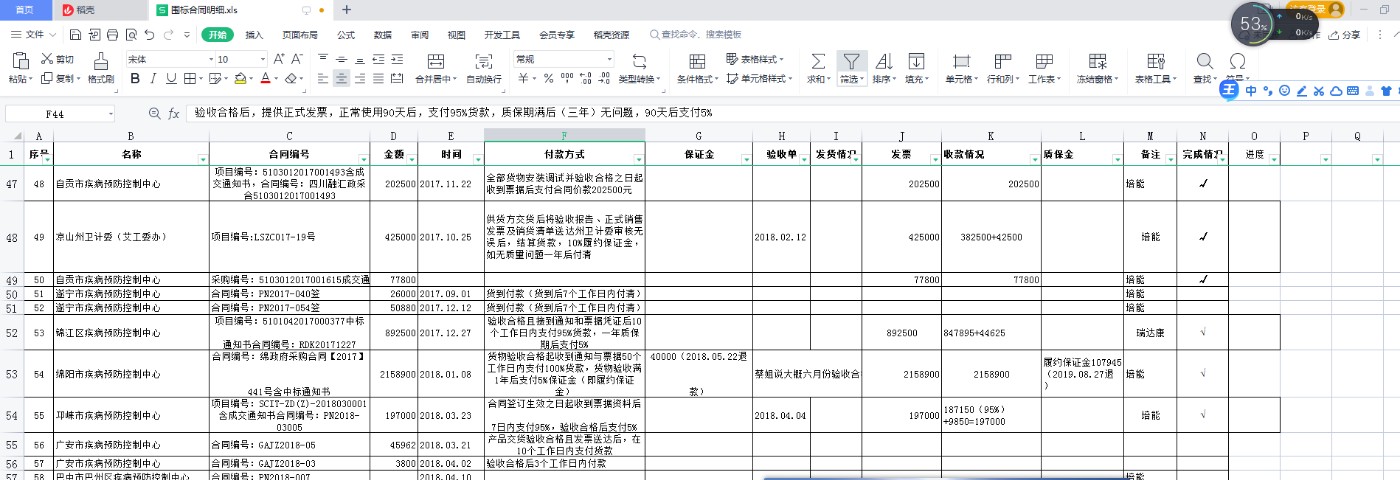Toggle Italic formatting
The width and height of the screenshot is (1400, 480).
[x=154, y=79]
